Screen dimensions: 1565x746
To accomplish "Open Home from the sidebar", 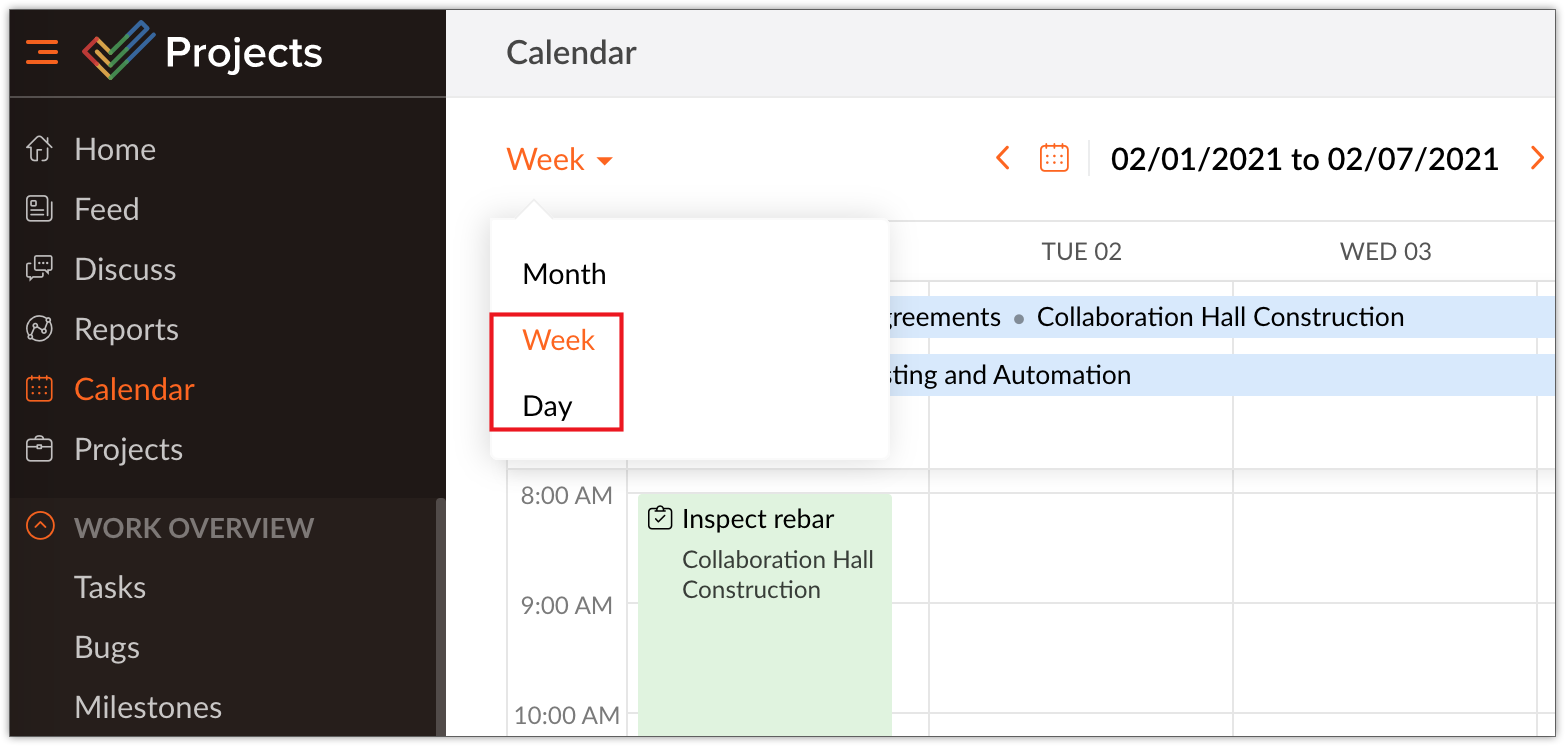I will [x=114, y=150].
